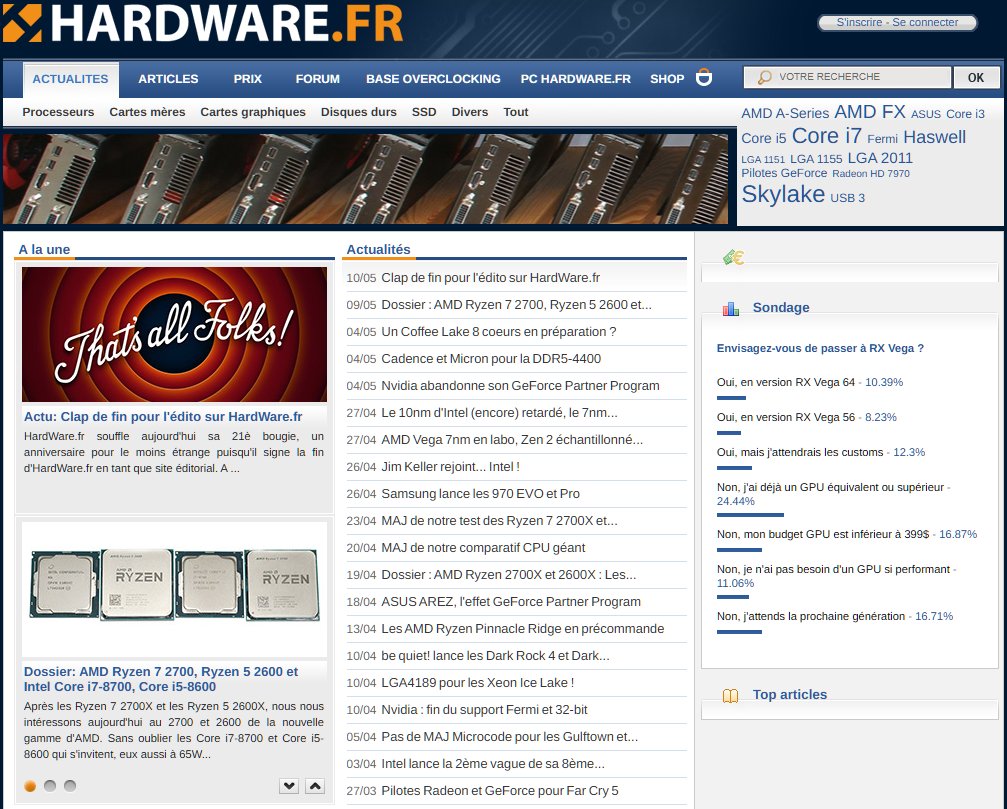The width and height of the screenshot is (1007, 809).
Task: Click the Sondage bar chart icon
Action: [730, 307]
